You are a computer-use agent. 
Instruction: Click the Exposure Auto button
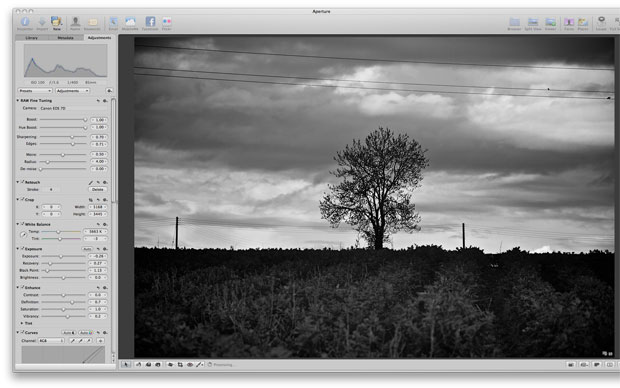click(x=87, y=249)
